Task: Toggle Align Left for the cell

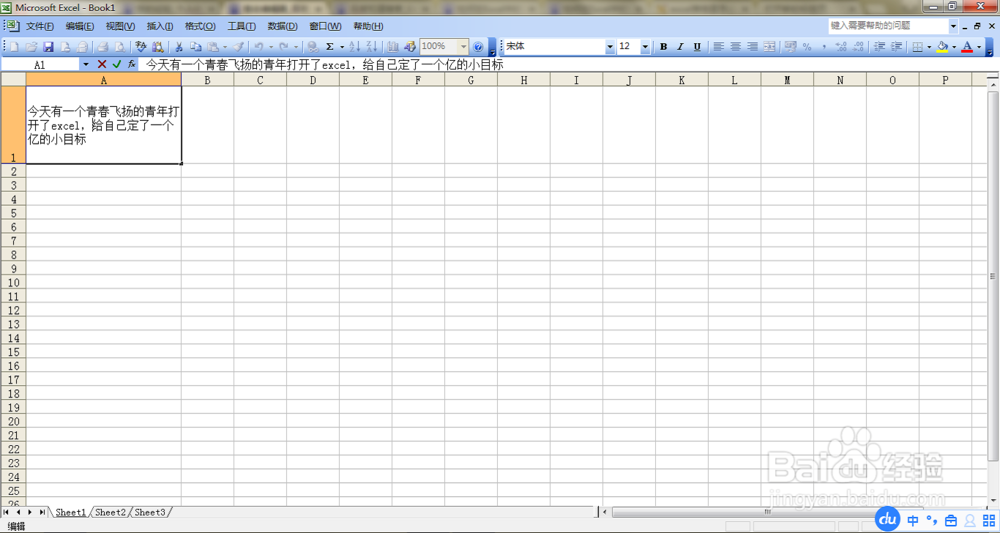Action: click(x=719, y=47)
